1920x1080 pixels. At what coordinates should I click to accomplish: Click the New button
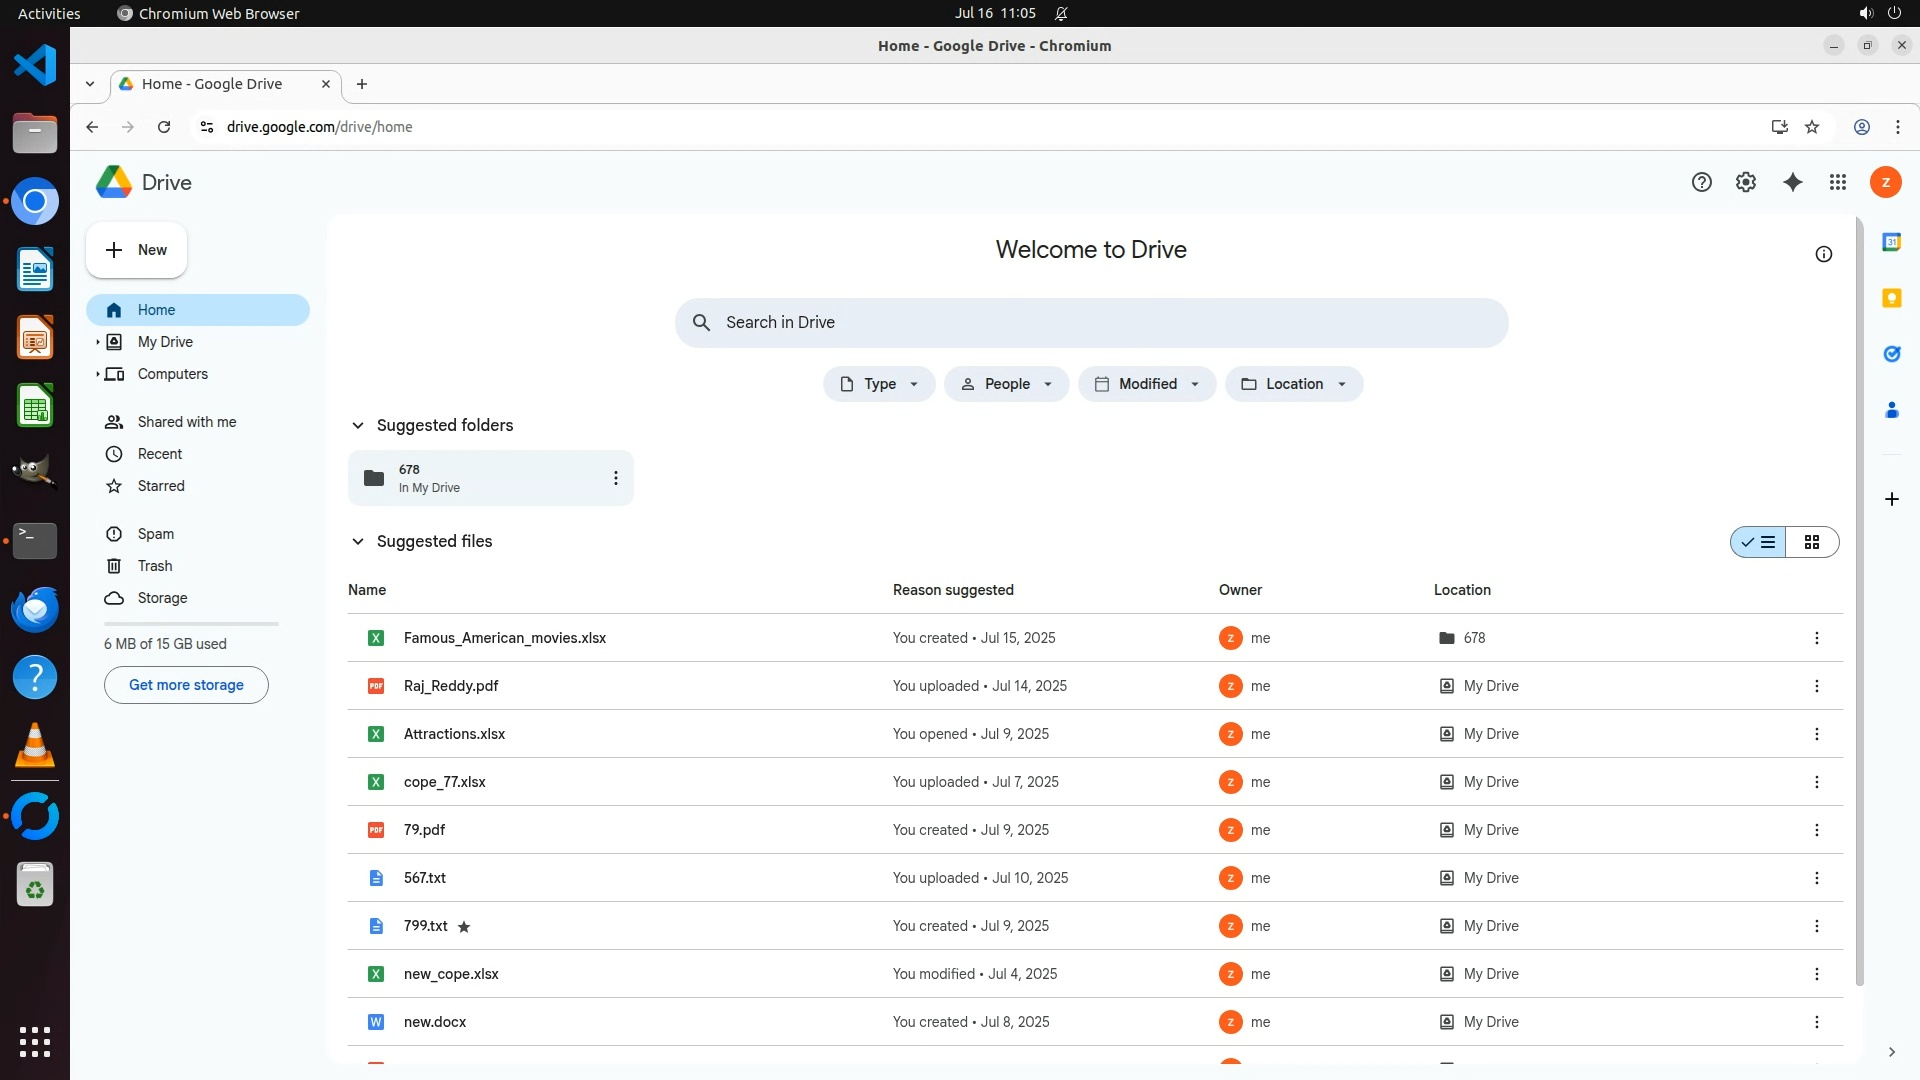point(137,250)
